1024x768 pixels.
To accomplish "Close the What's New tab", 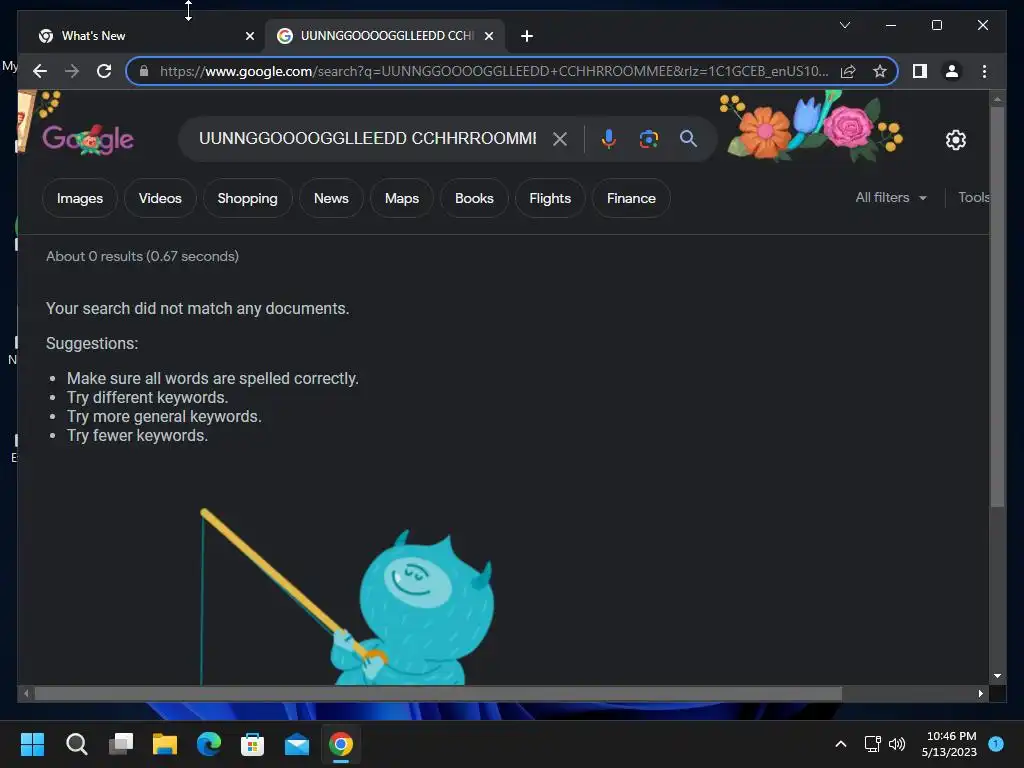I will coord(249,36).
